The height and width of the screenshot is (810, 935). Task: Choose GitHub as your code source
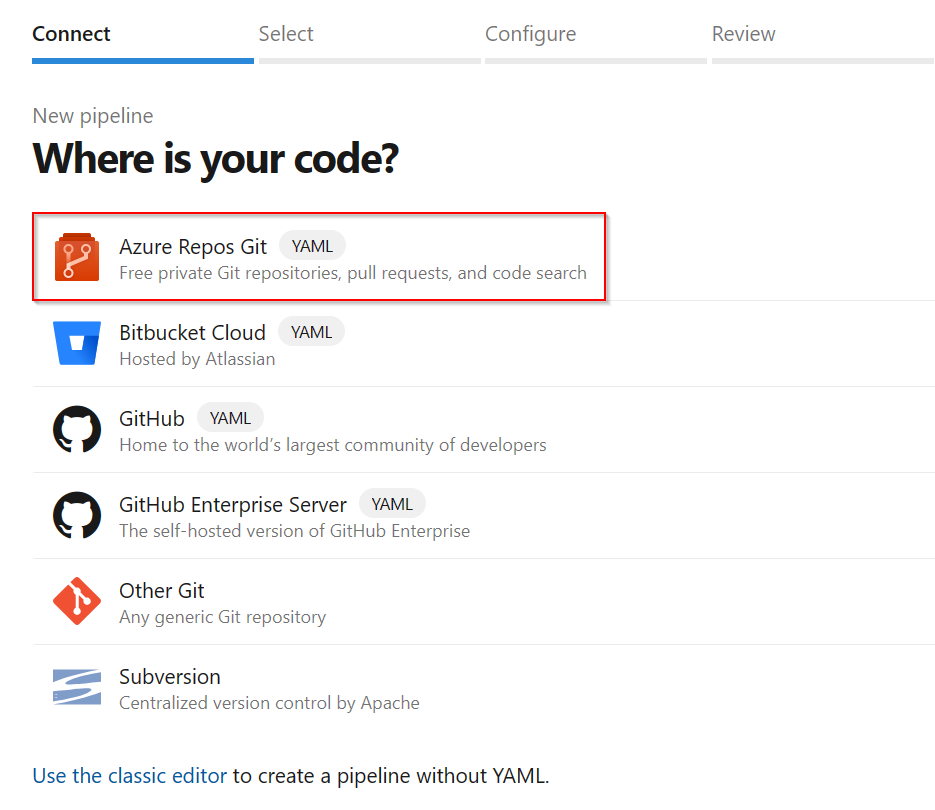300,429
